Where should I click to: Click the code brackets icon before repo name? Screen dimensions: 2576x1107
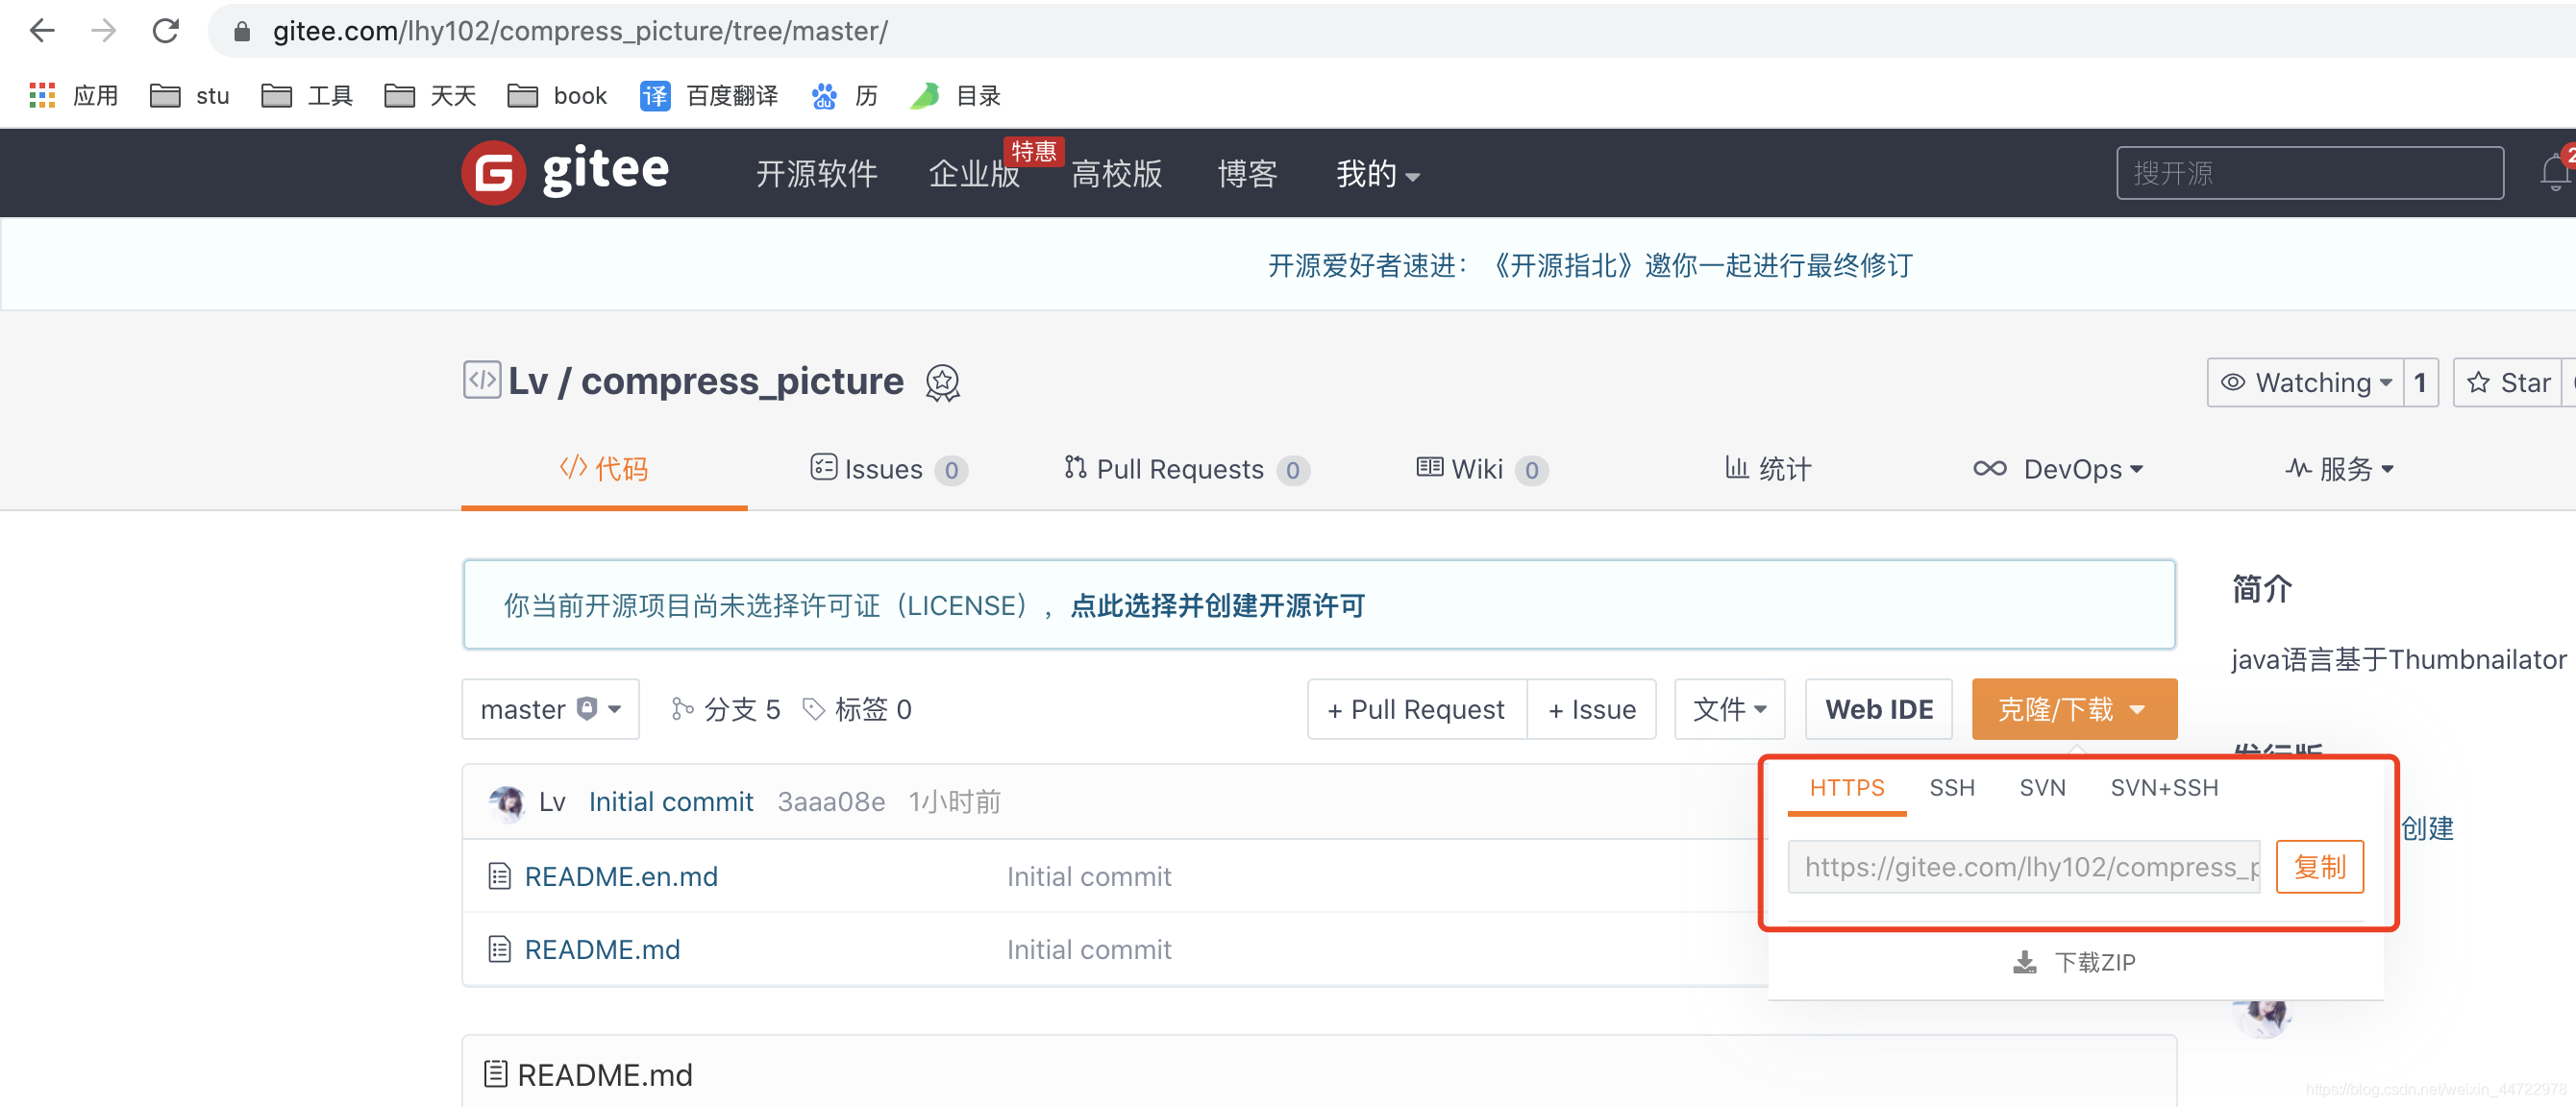tap(481, 380)
